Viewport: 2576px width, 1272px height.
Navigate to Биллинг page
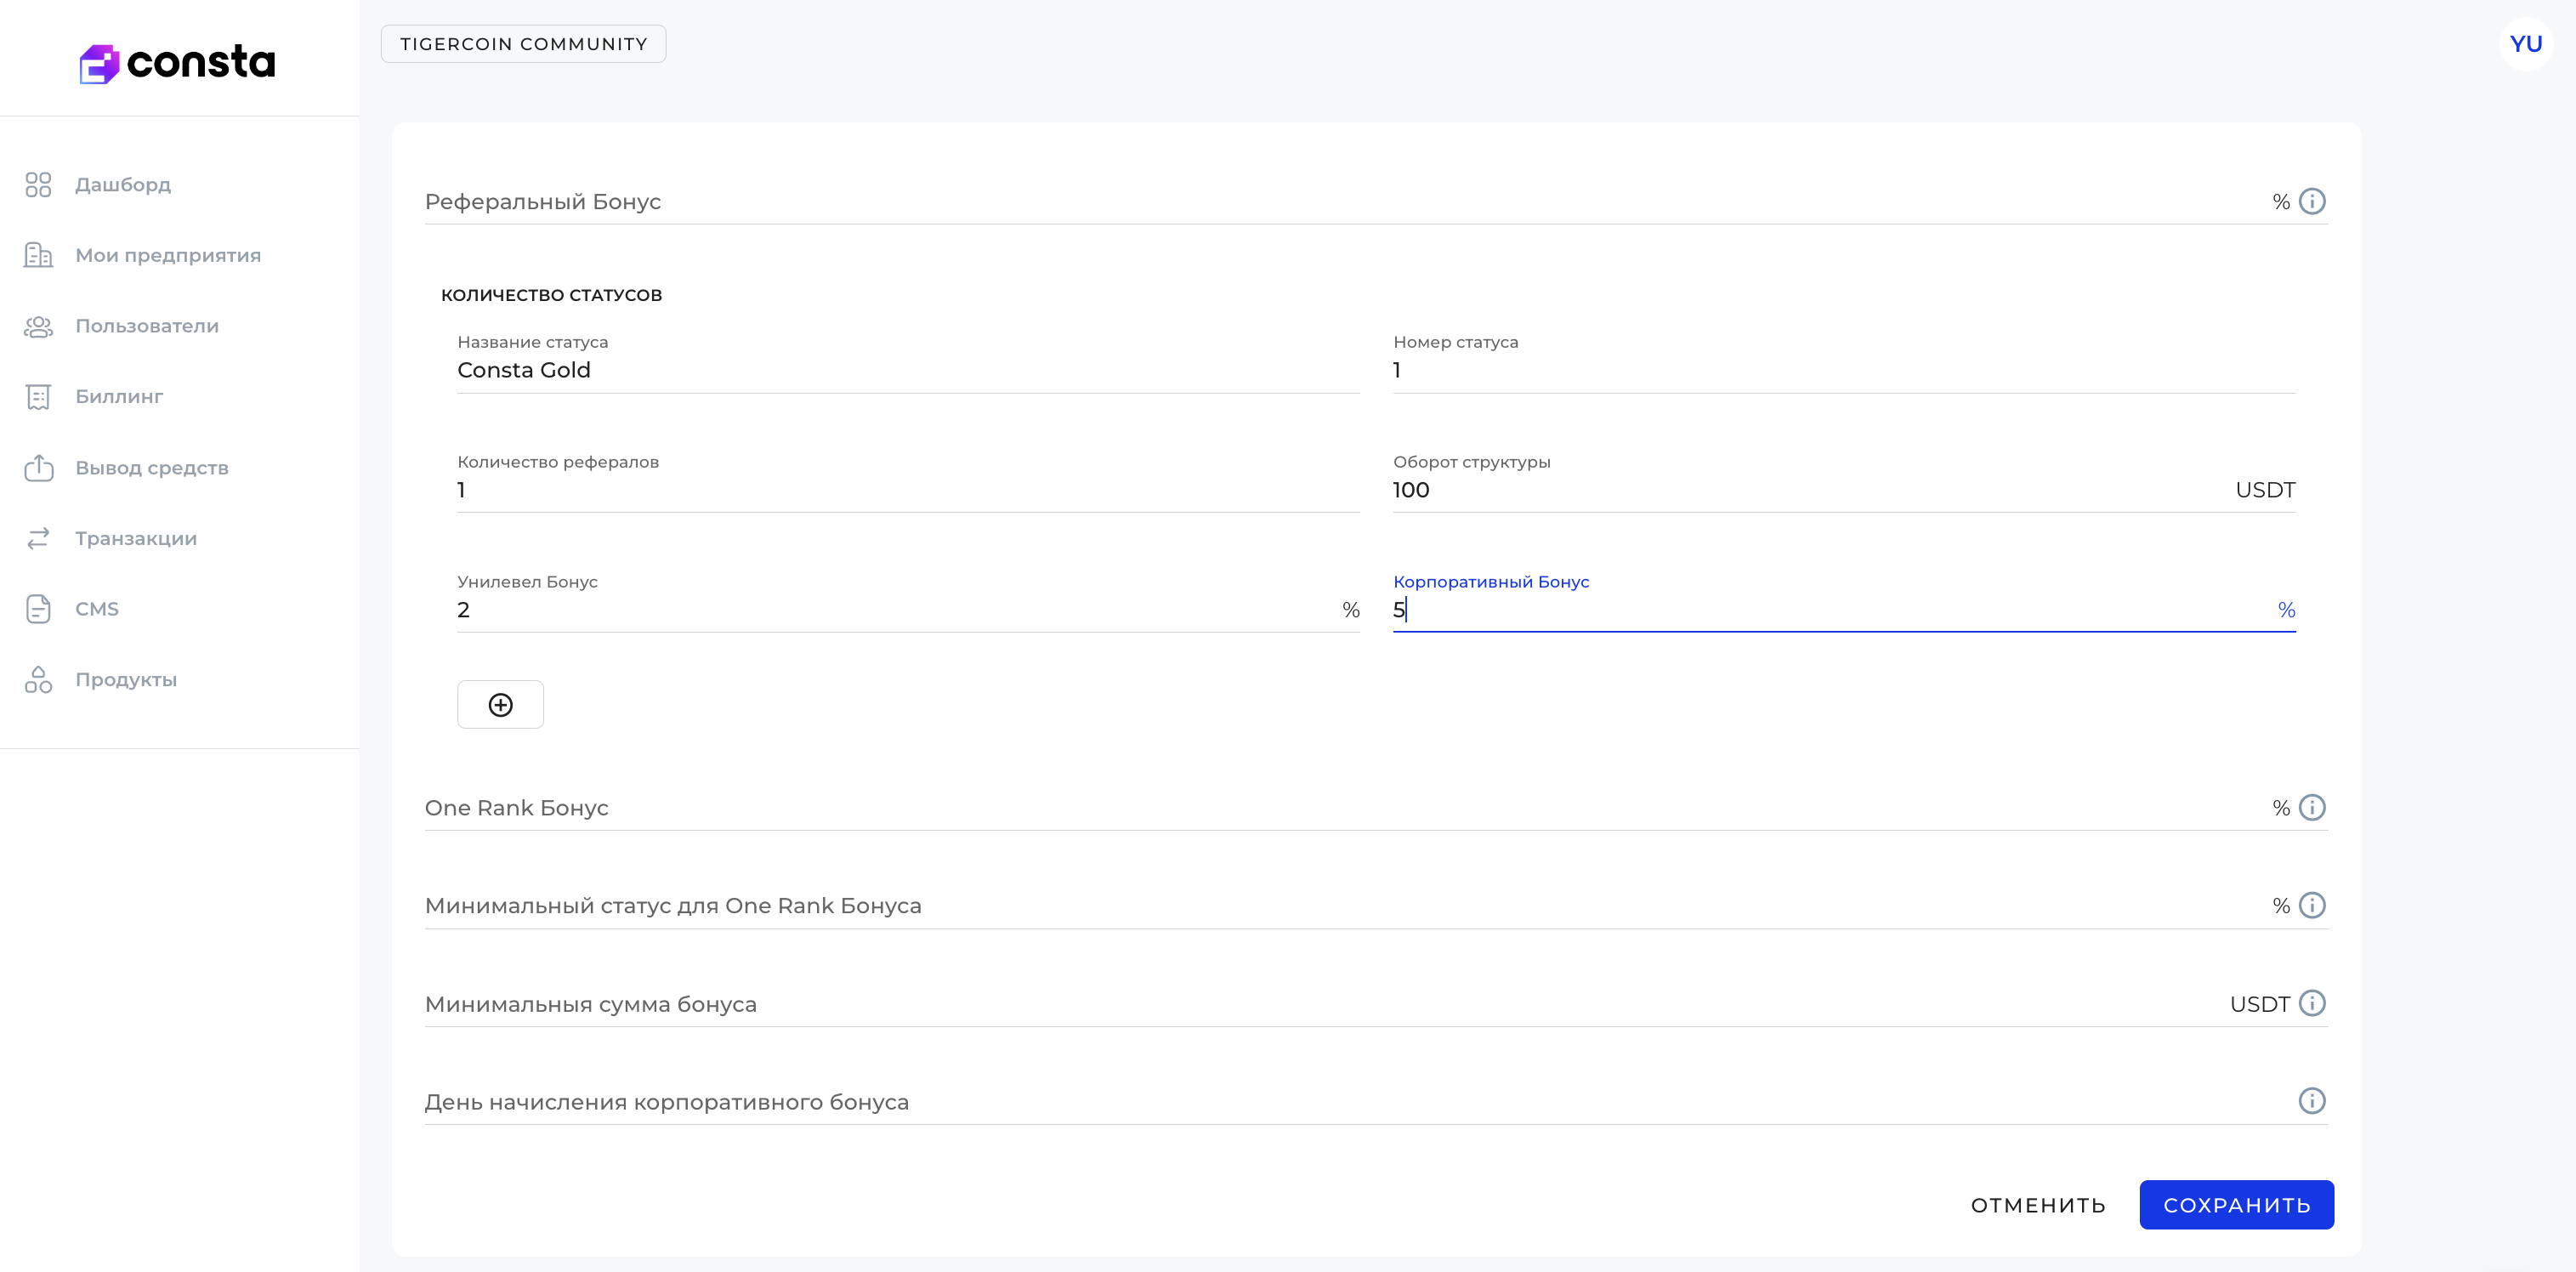tap(119, 397)
